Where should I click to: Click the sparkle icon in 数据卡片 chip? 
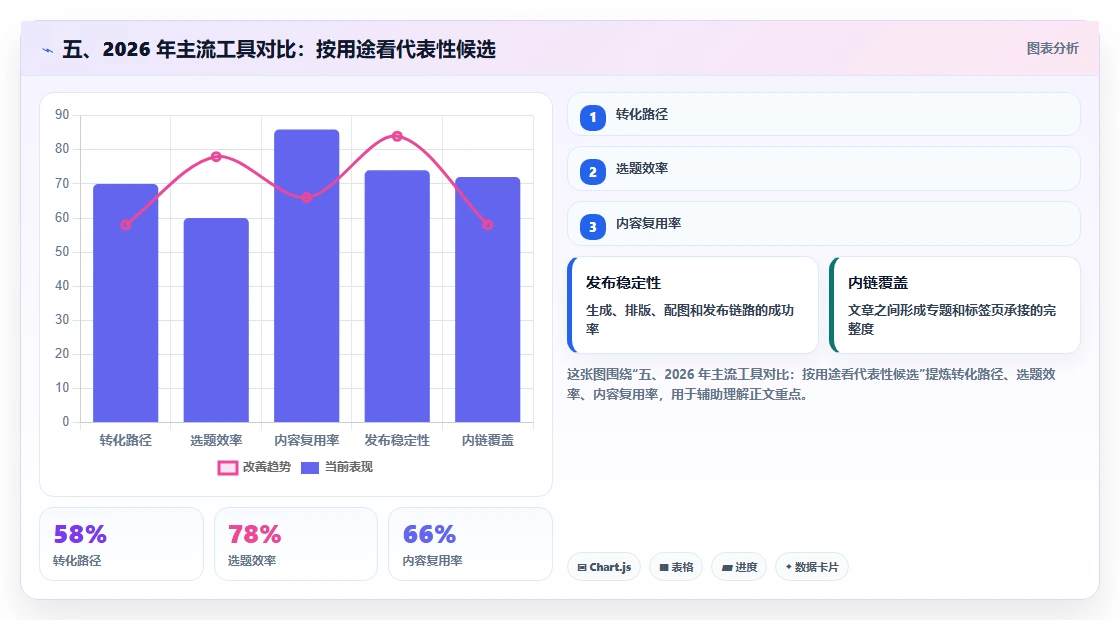pos(789,567)
